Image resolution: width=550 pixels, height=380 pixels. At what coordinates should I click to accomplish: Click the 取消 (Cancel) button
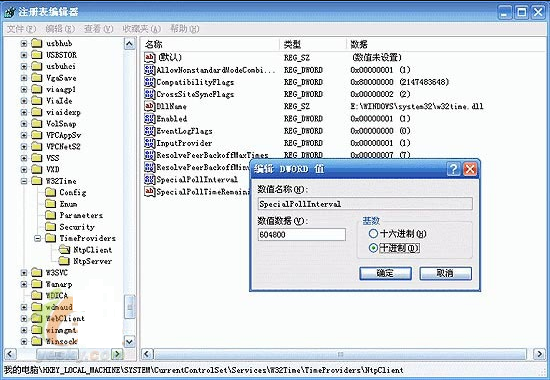[445, 273]
